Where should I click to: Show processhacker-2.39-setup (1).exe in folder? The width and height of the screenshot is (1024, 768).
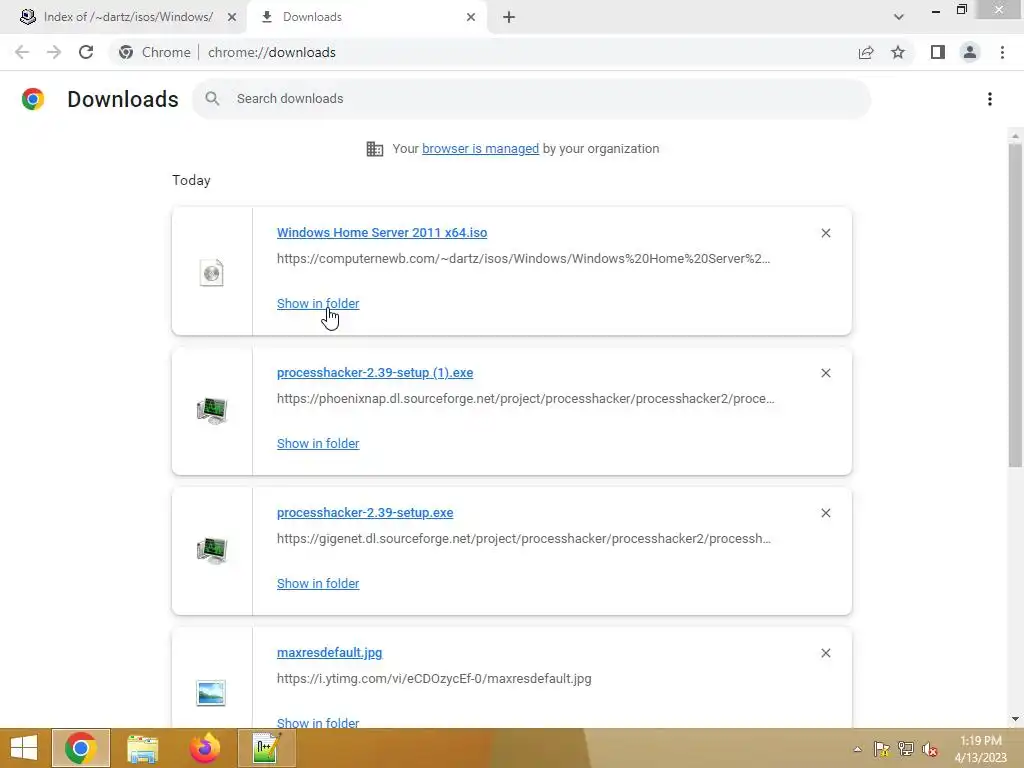coord(318,443)
